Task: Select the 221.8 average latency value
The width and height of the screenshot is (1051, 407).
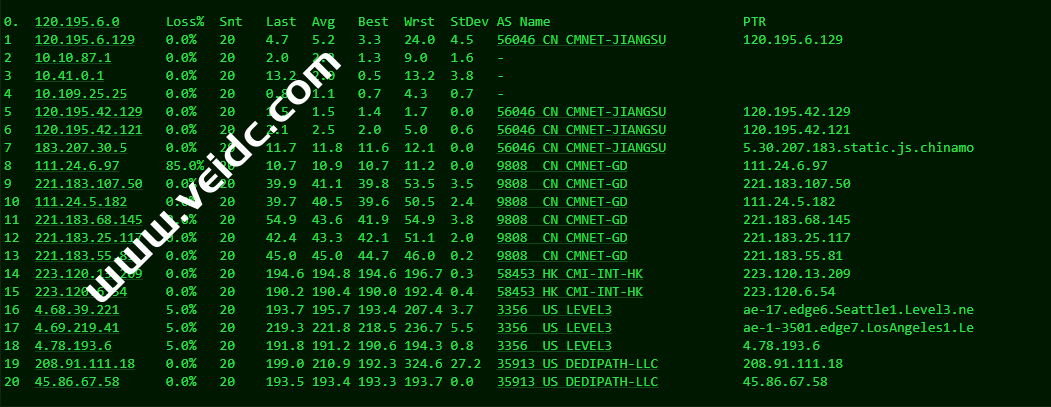Action: (331, 328)
